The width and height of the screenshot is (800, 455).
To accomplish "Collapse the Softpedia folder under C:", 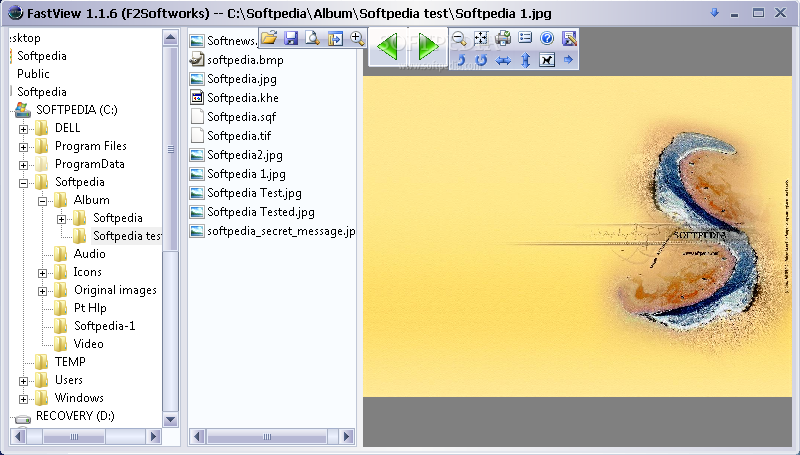I will pos(23,183).
